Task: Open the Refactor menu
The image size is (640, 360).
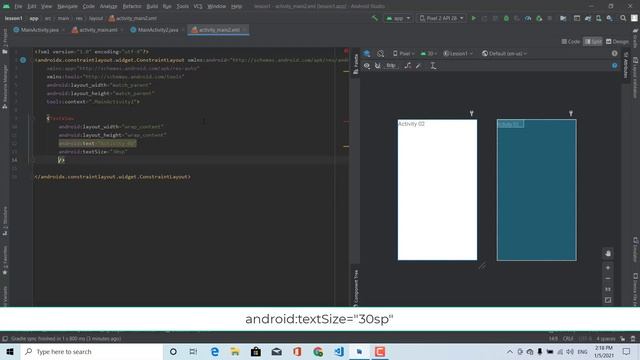Action: [132, 6]
